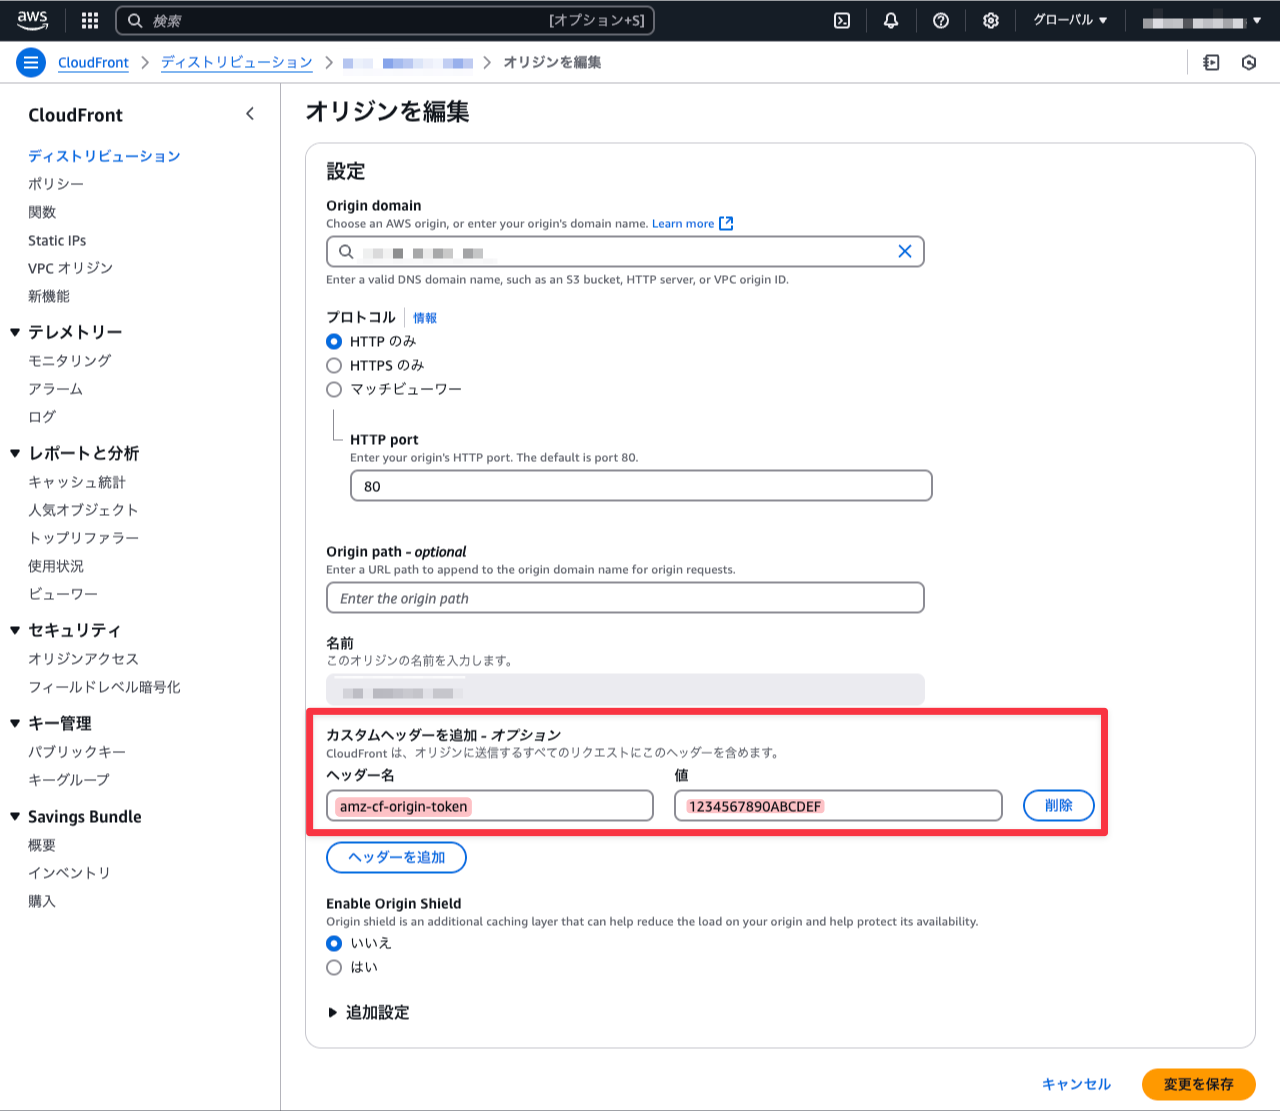
Task: Collapse the キー管理 section
Action: [x=15, y=723]
